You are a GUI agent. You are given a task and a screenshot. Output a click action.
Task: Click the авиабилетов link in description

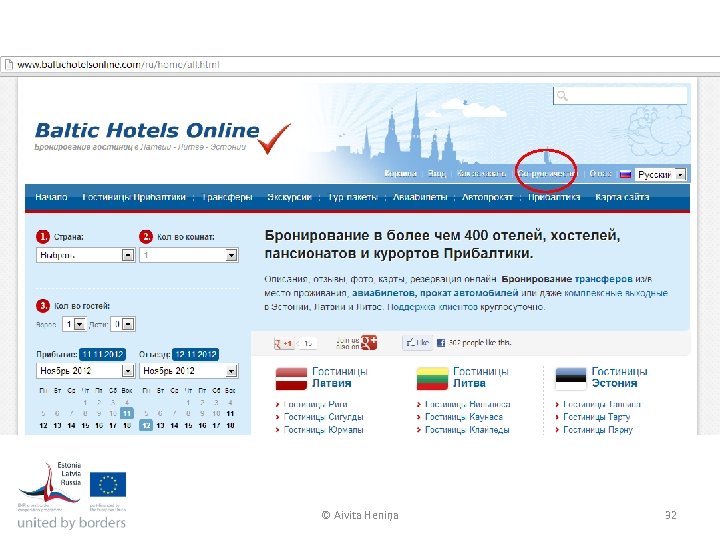pyautogui.click(x=384, y=293)
